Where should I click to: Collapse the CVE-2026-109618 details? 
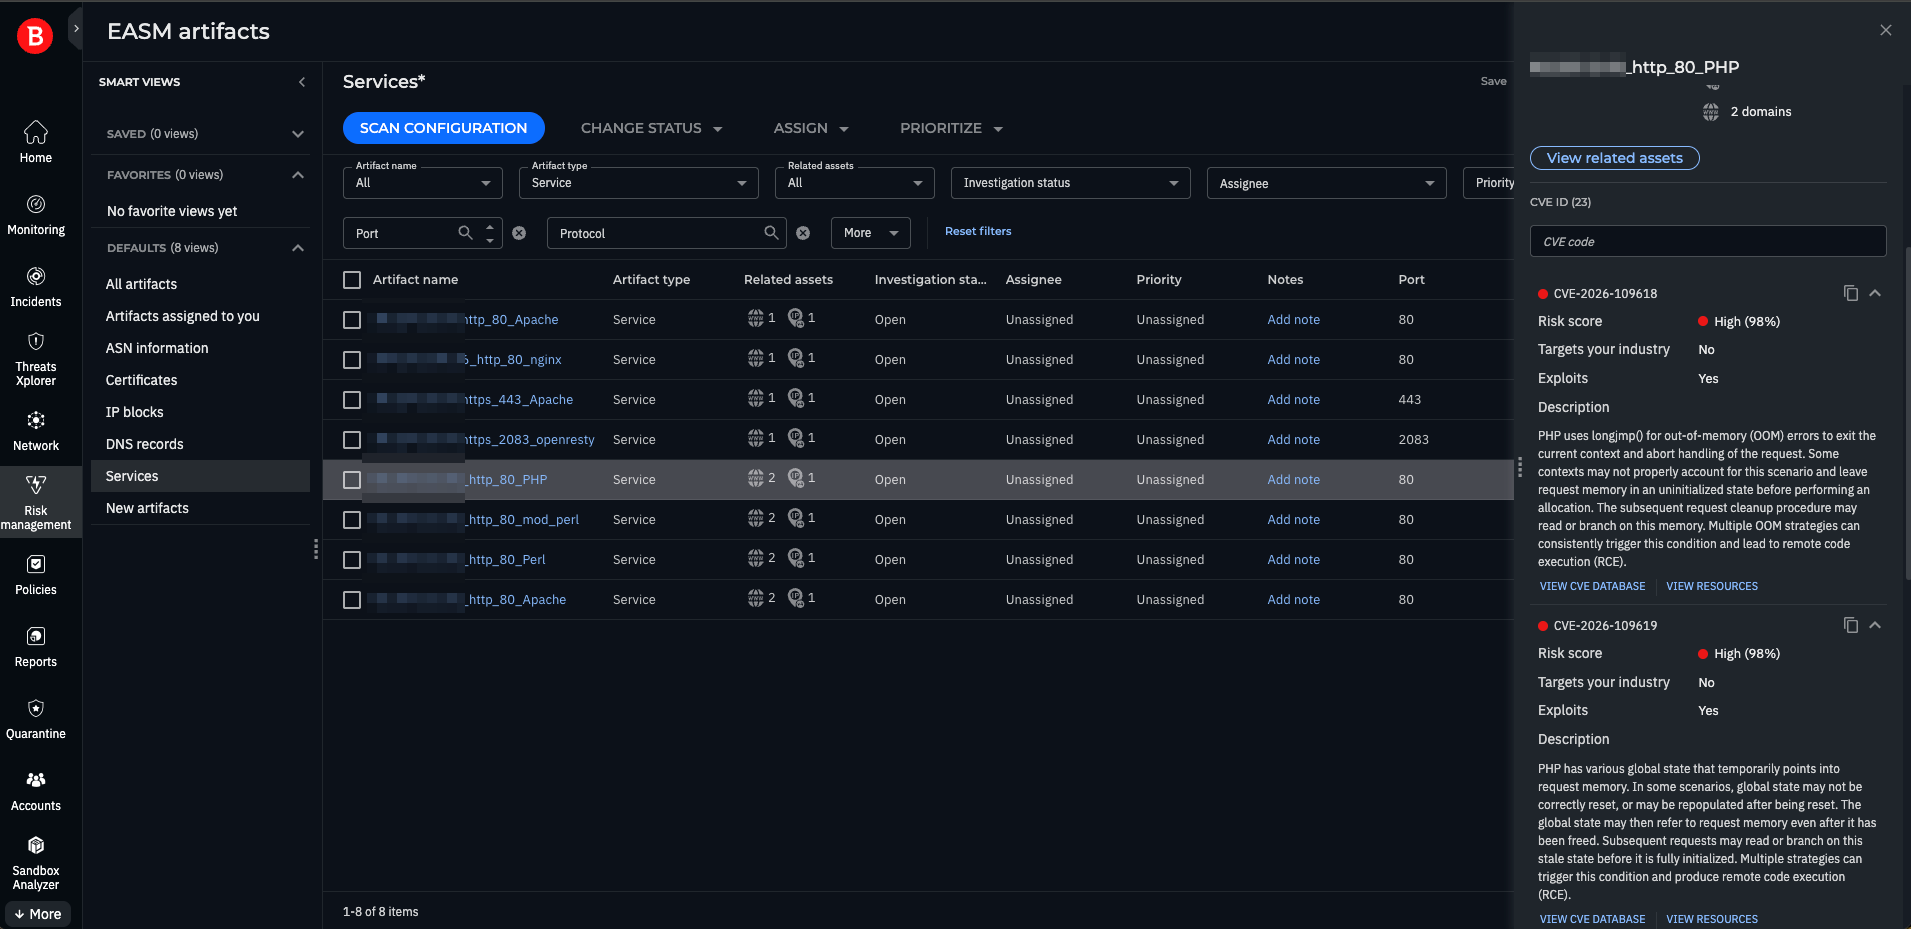(x=1875, y=293)
